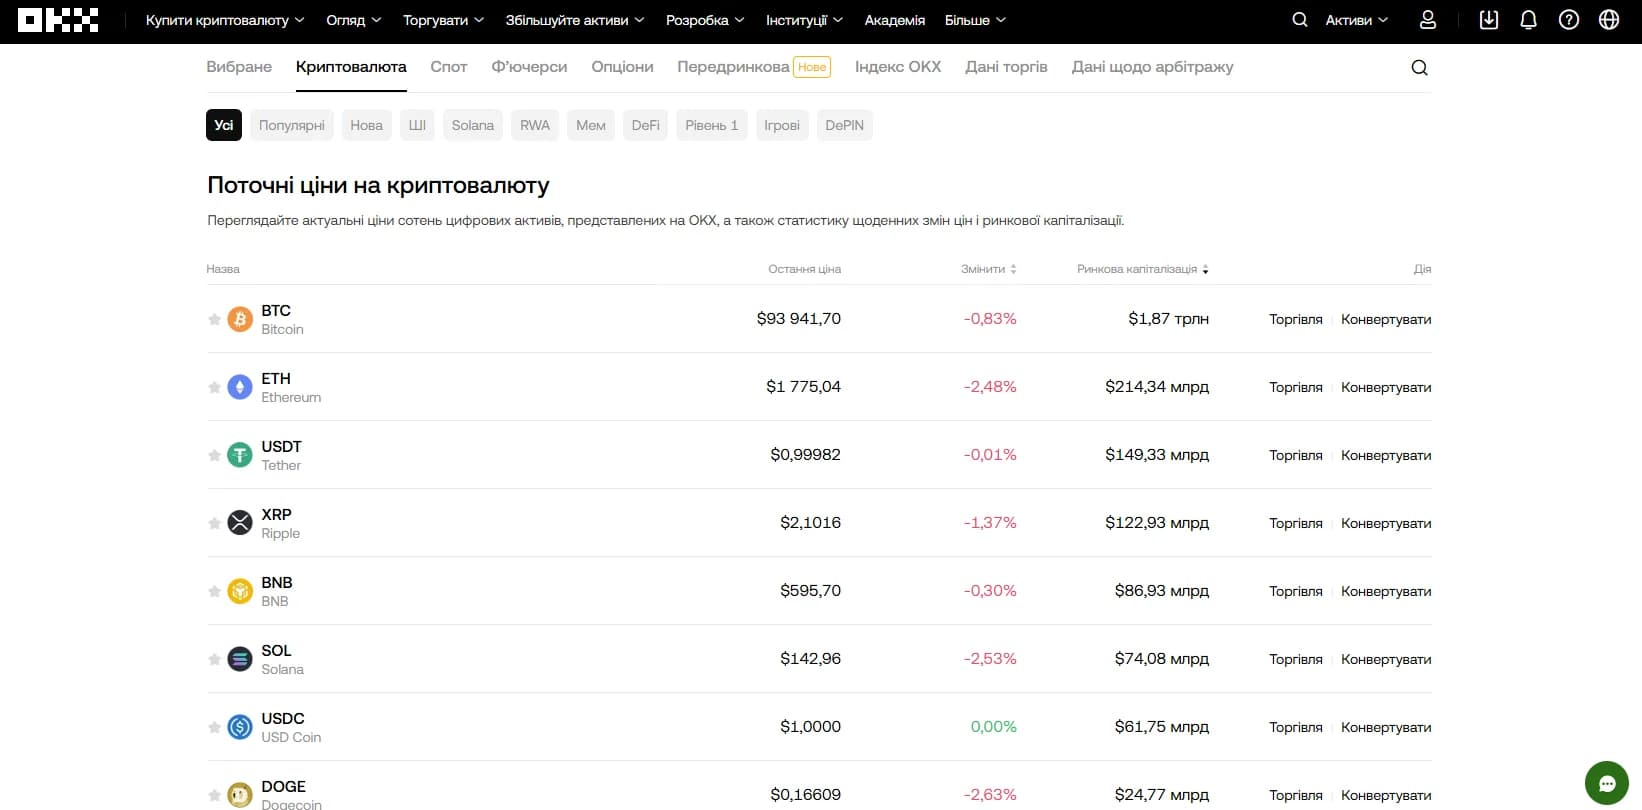Click Конвертувати in the SOL row
Image resolution: width=1642 pixels, height=810 pixels.
(x=1386, y=659)
